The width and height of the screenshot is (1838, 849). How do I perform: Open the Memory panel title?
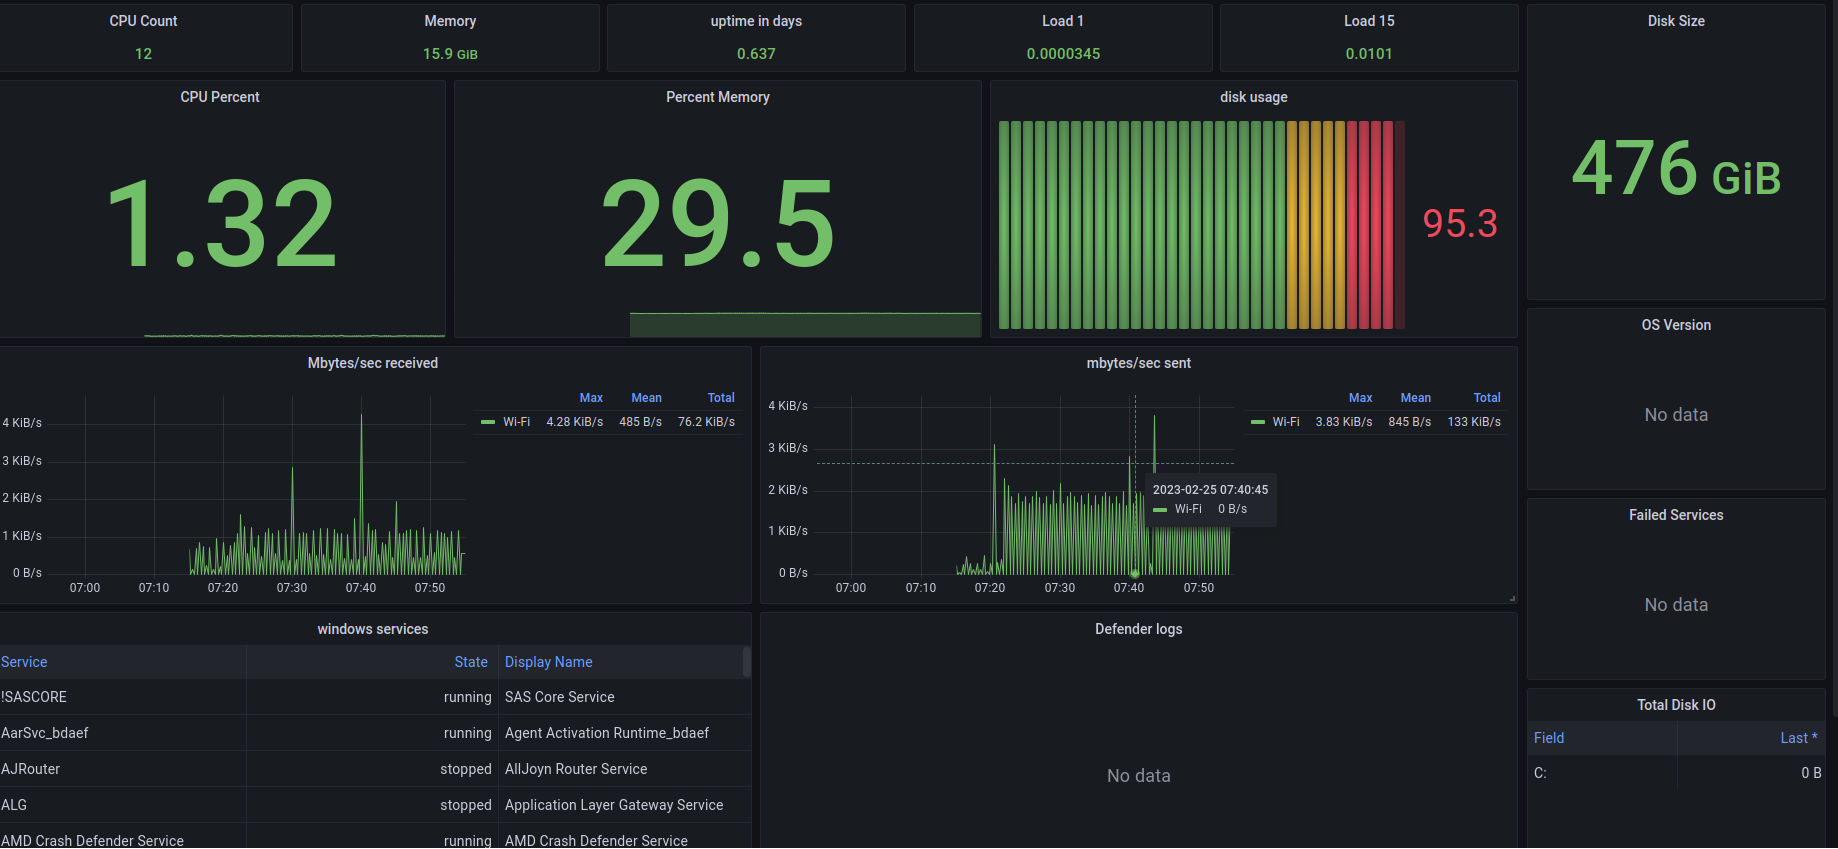450,21
